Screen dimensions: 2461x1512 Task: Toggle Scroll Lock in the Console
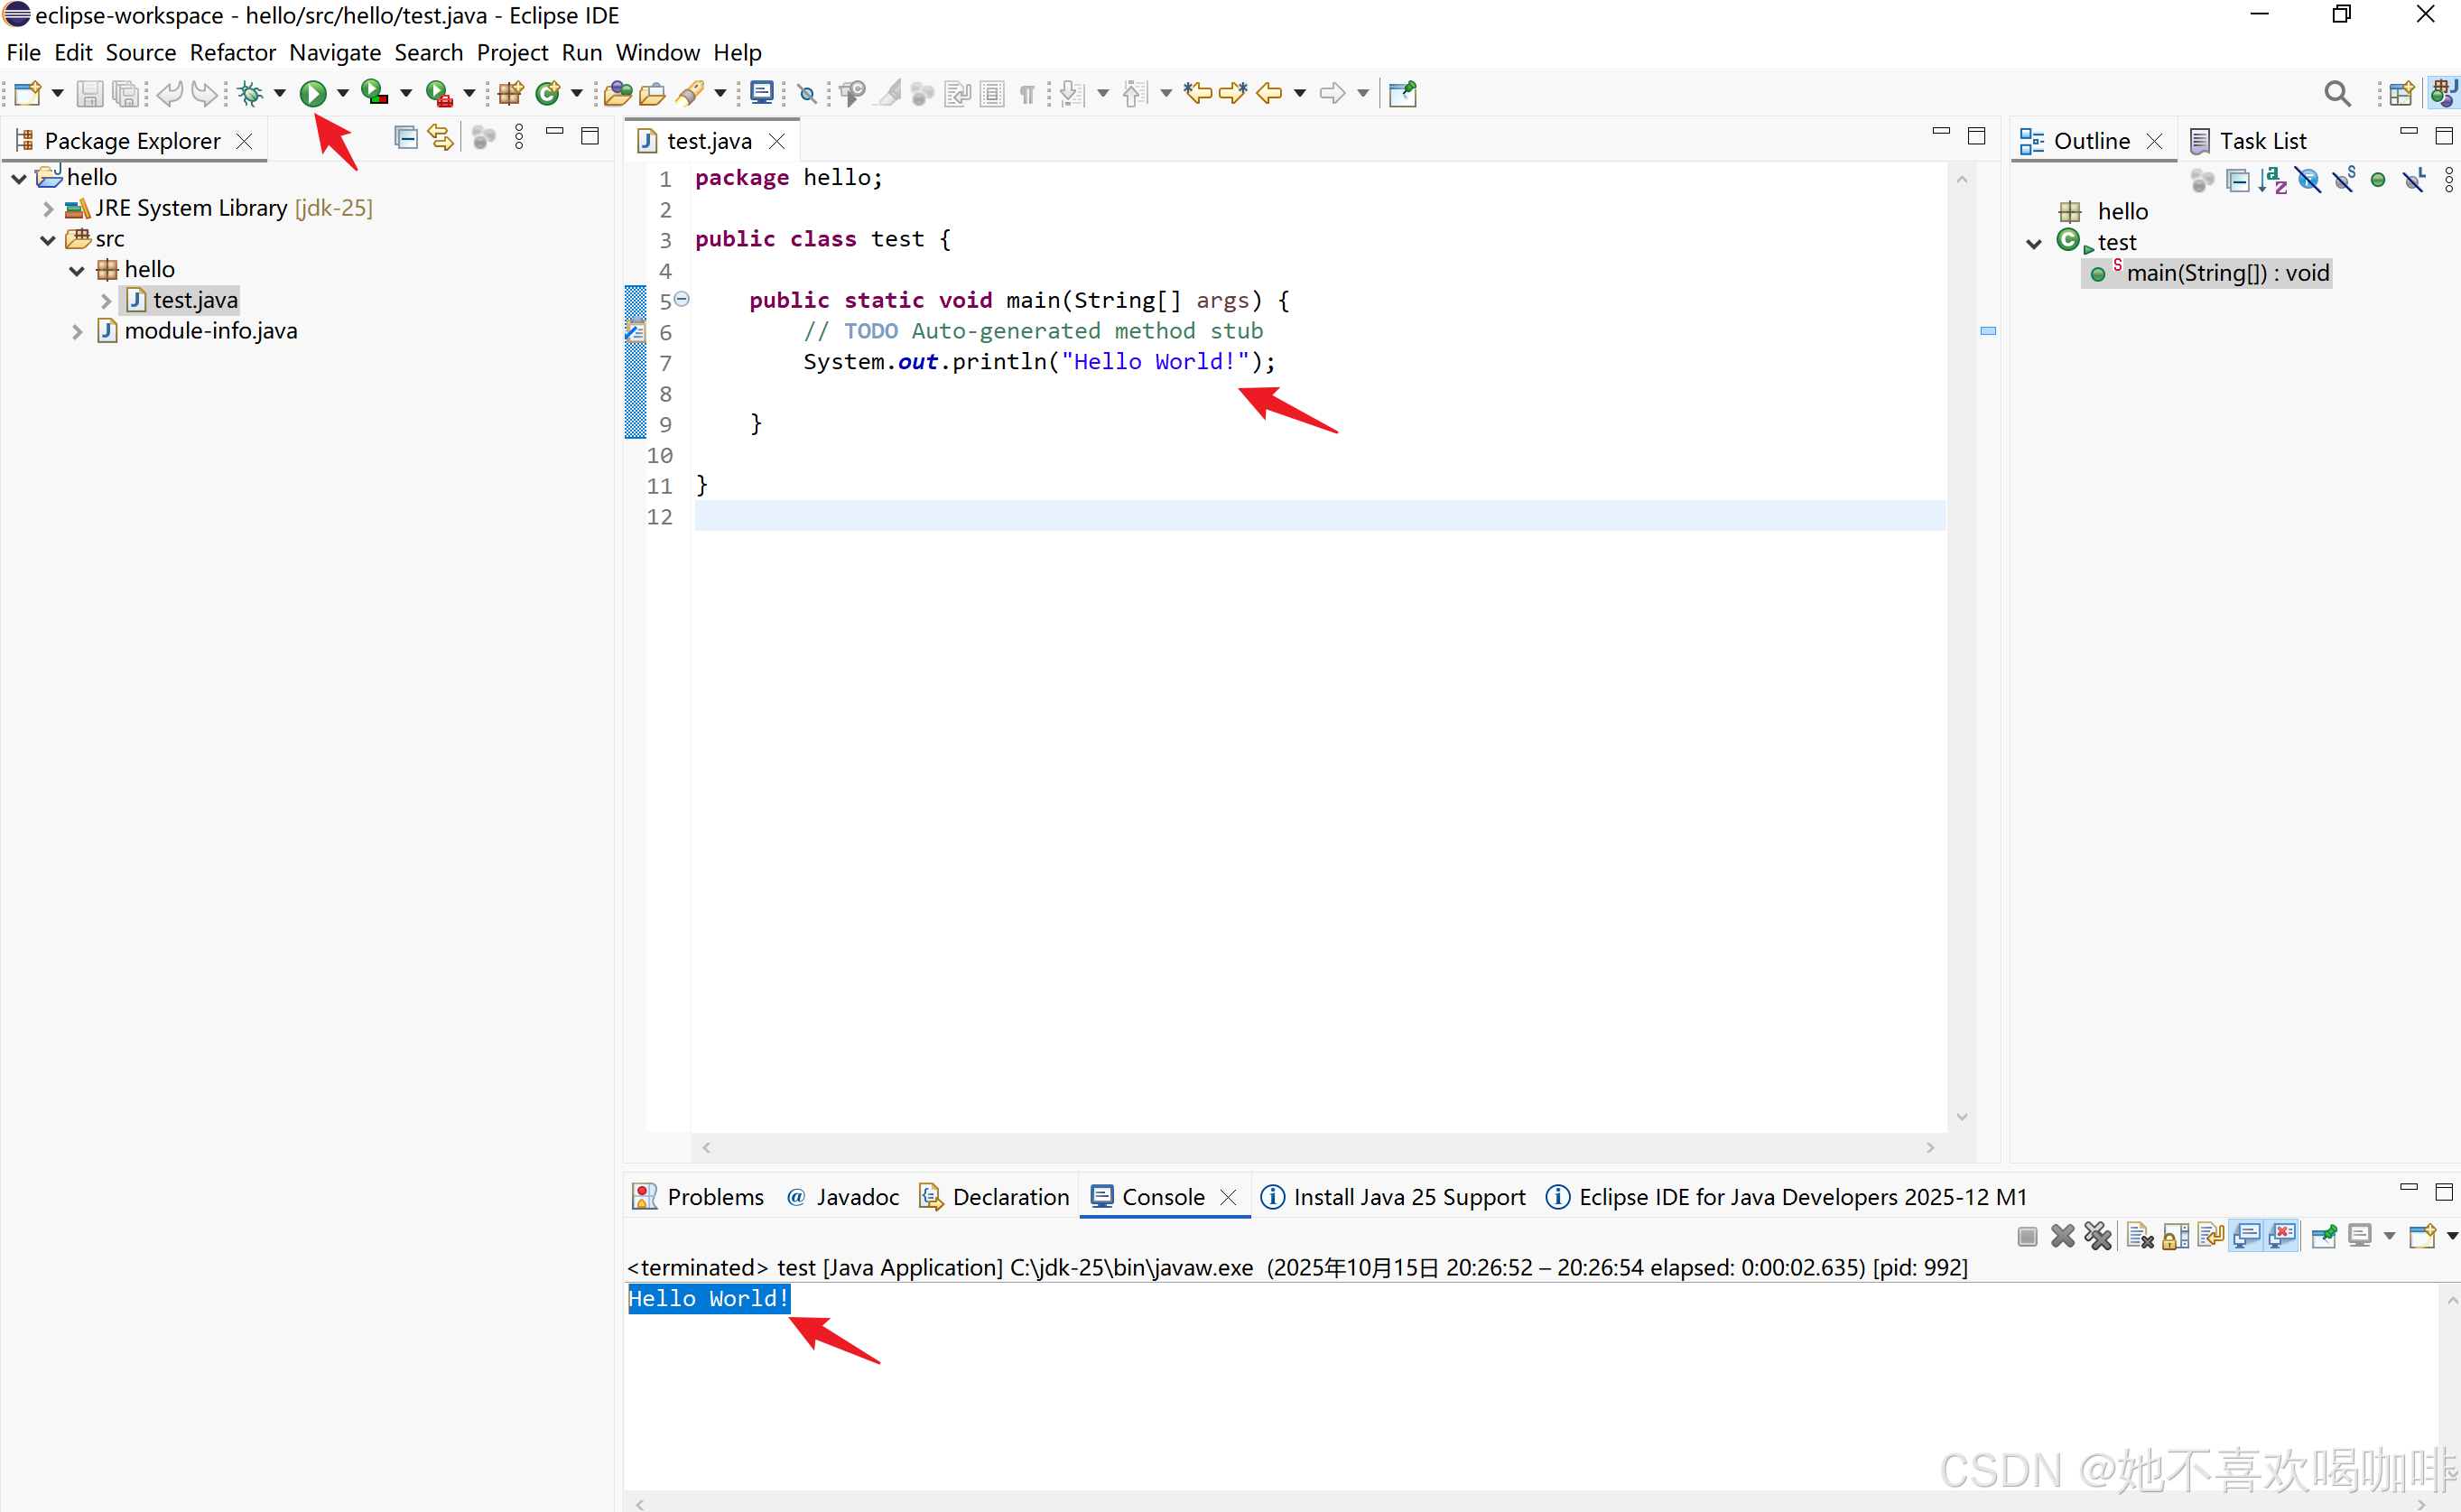(2176, 1236)
